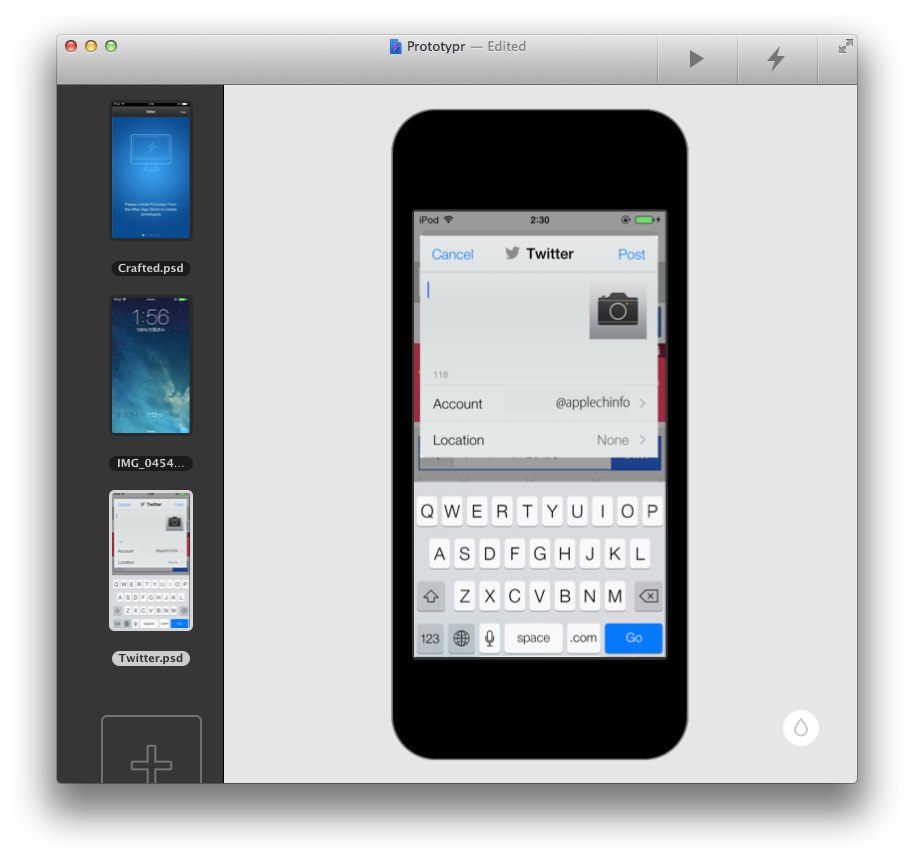The height and width of the screenshot is (862, 914).
Task: Click the play preview button in toolbar
Action: pyautogui.click(x=697, y=59)
